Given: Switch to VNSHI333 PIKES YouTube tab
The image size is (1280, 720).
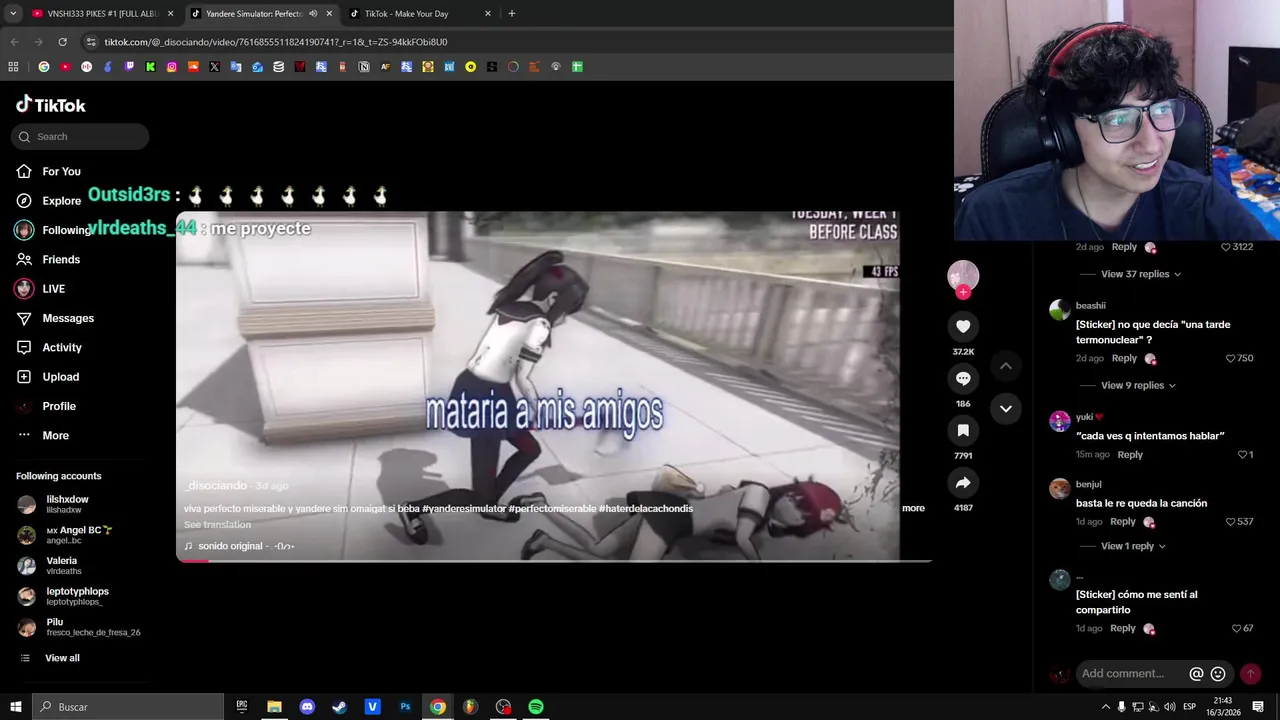Looking at the screenshot, I should pos(102,14).
